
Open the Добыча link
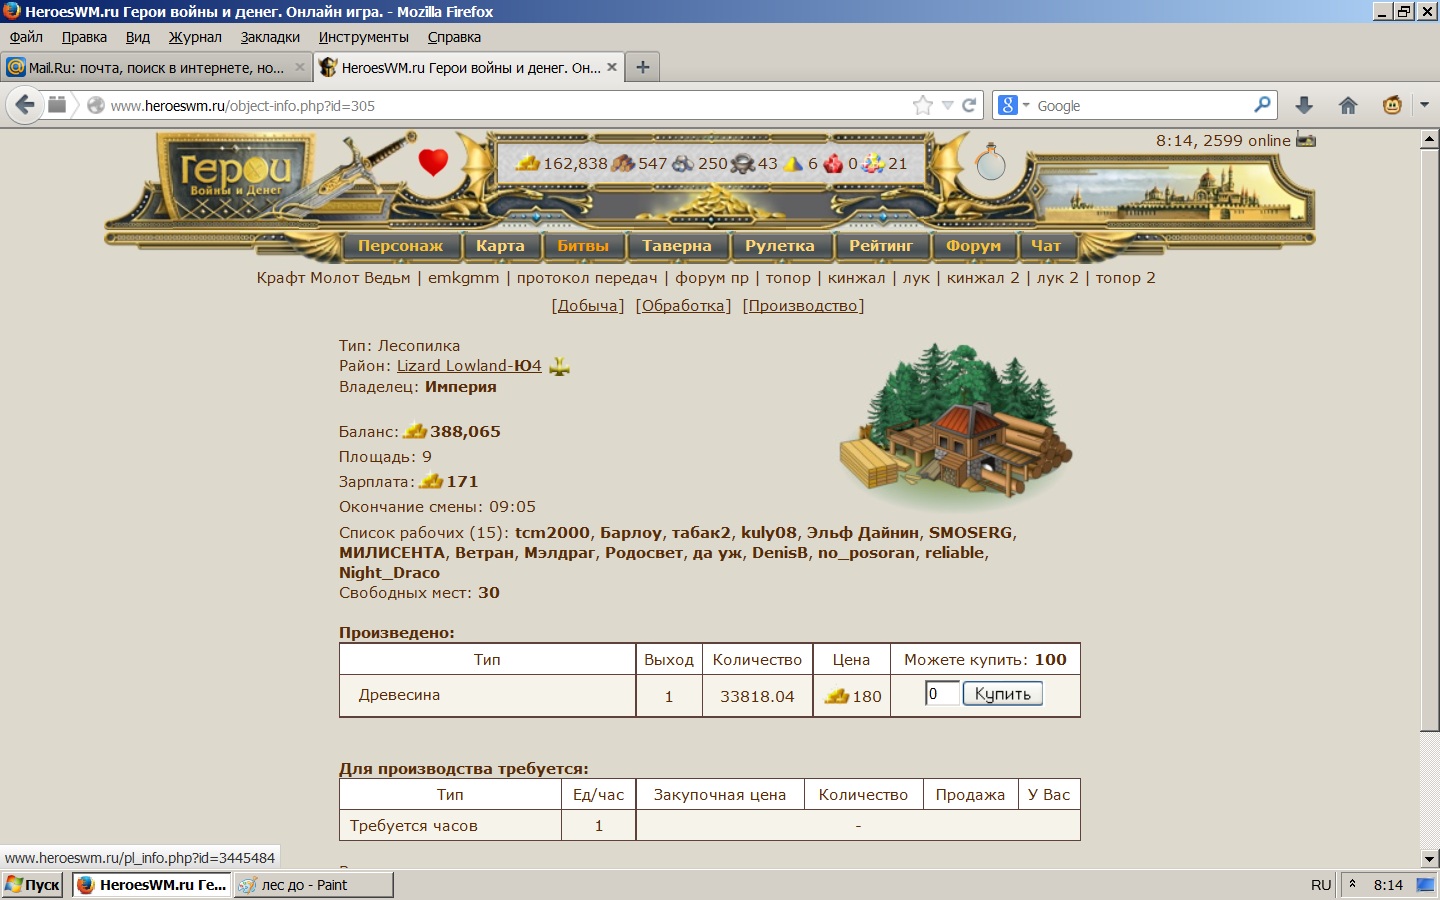(x=588, y=306)
